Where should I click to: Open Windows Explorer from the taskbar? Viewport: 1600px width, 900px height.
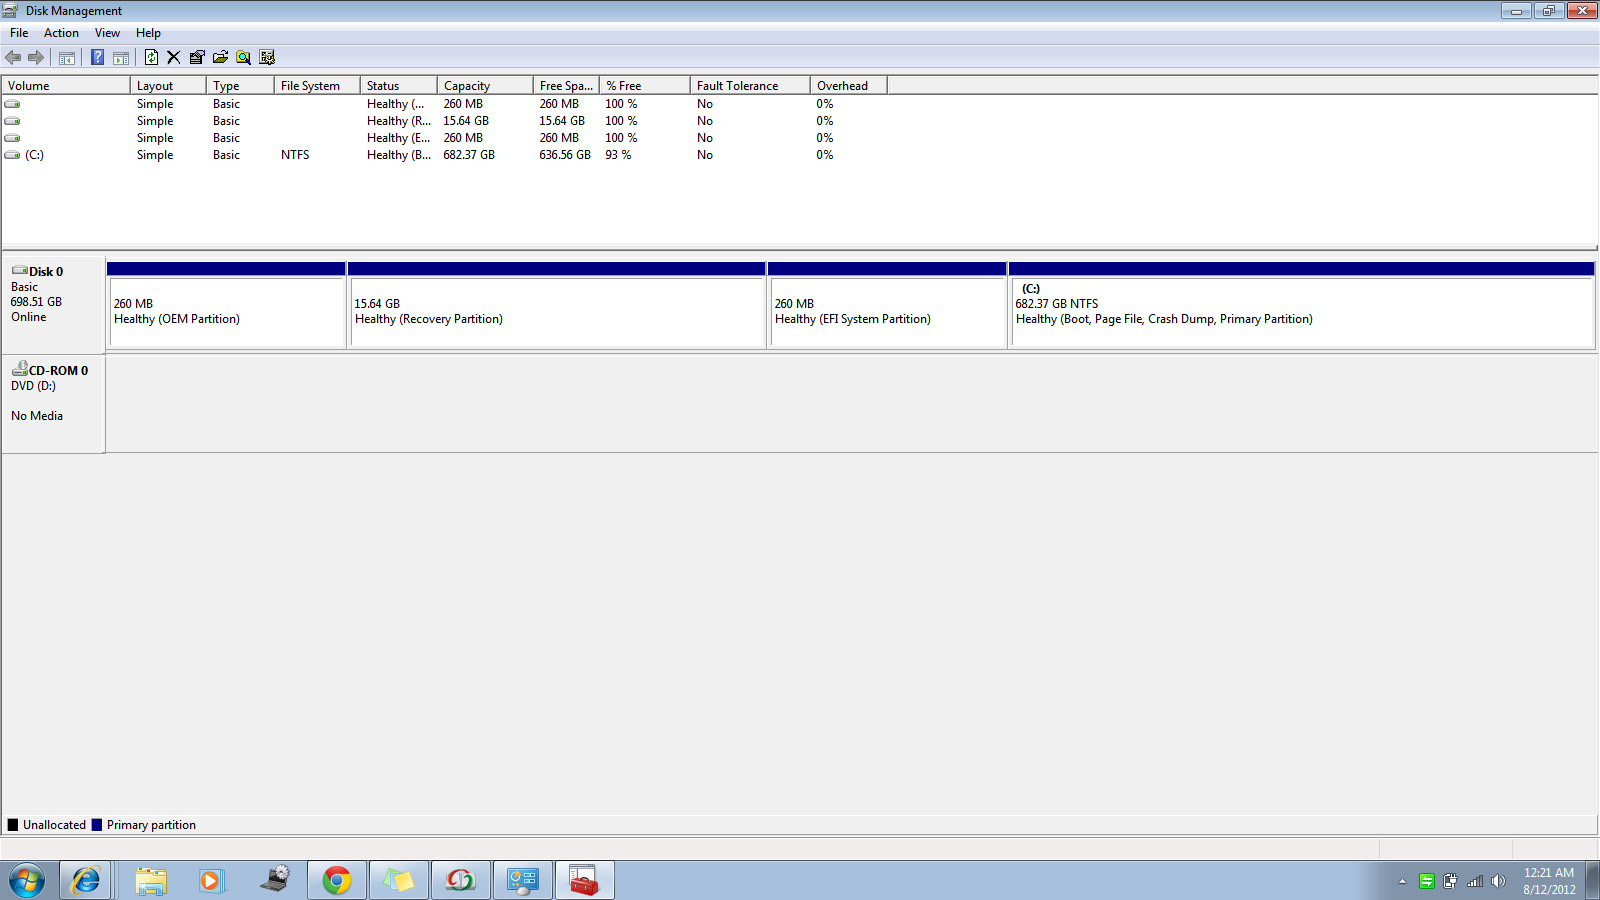click(151, 881)
